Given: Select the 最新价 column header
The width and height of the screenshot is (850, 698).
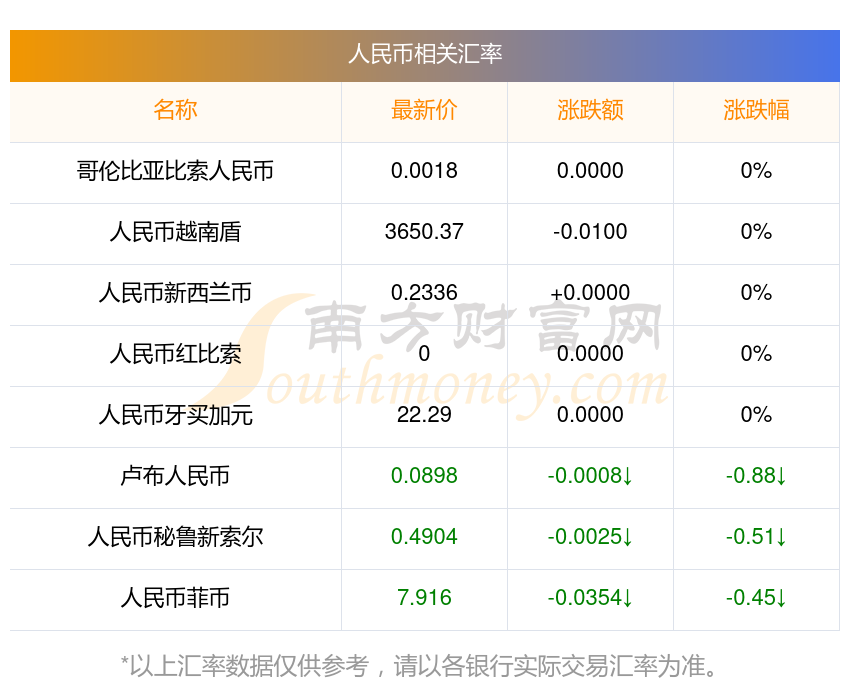Looking at the screenshot, I should (424, 110).
